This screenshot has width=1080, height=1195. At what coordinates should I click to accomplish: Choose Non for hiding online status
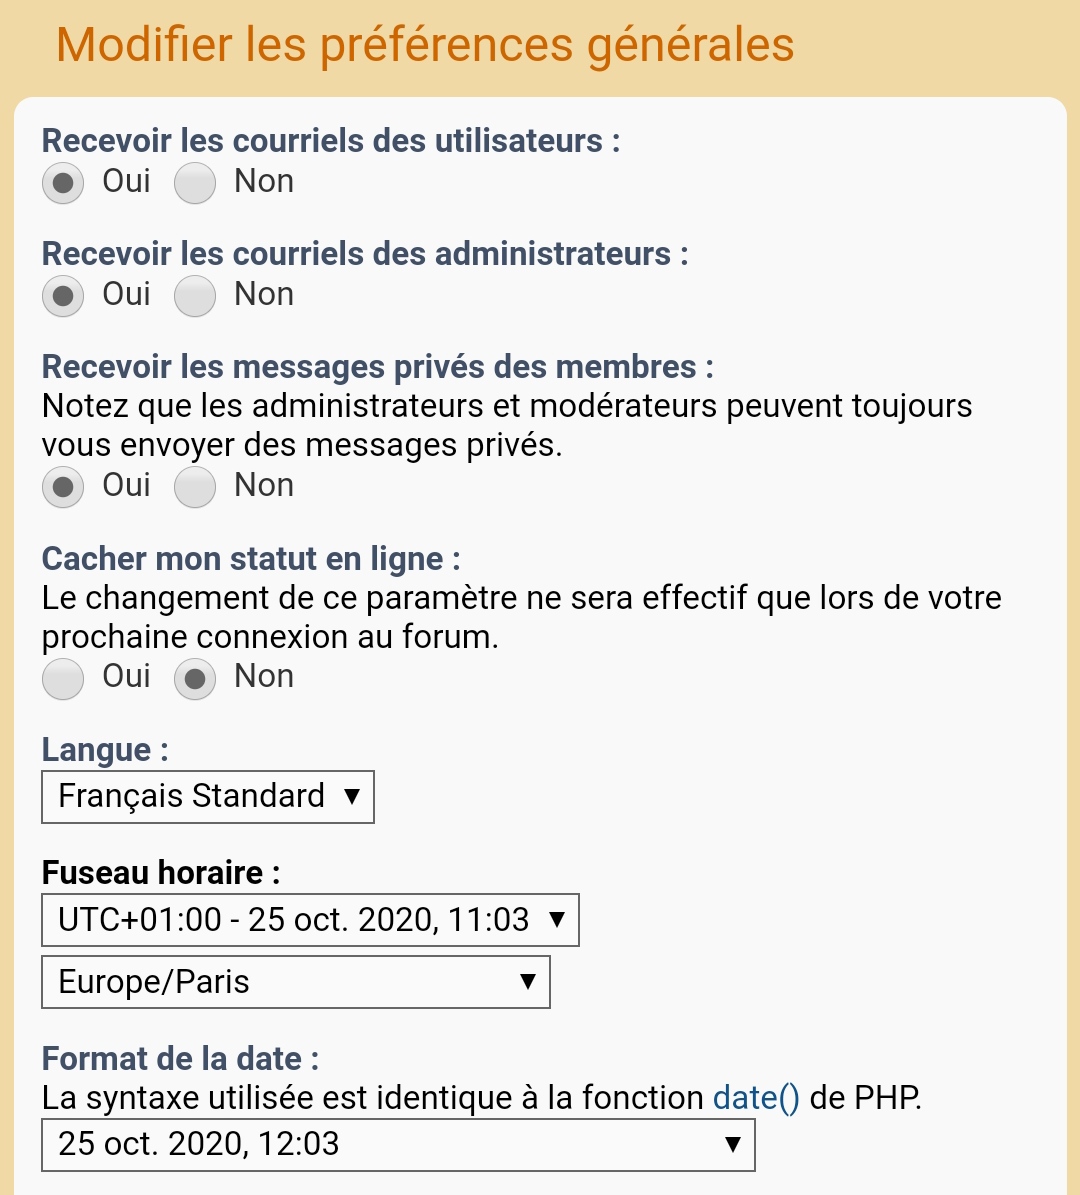pyautogui.click(x=194, y=678)
